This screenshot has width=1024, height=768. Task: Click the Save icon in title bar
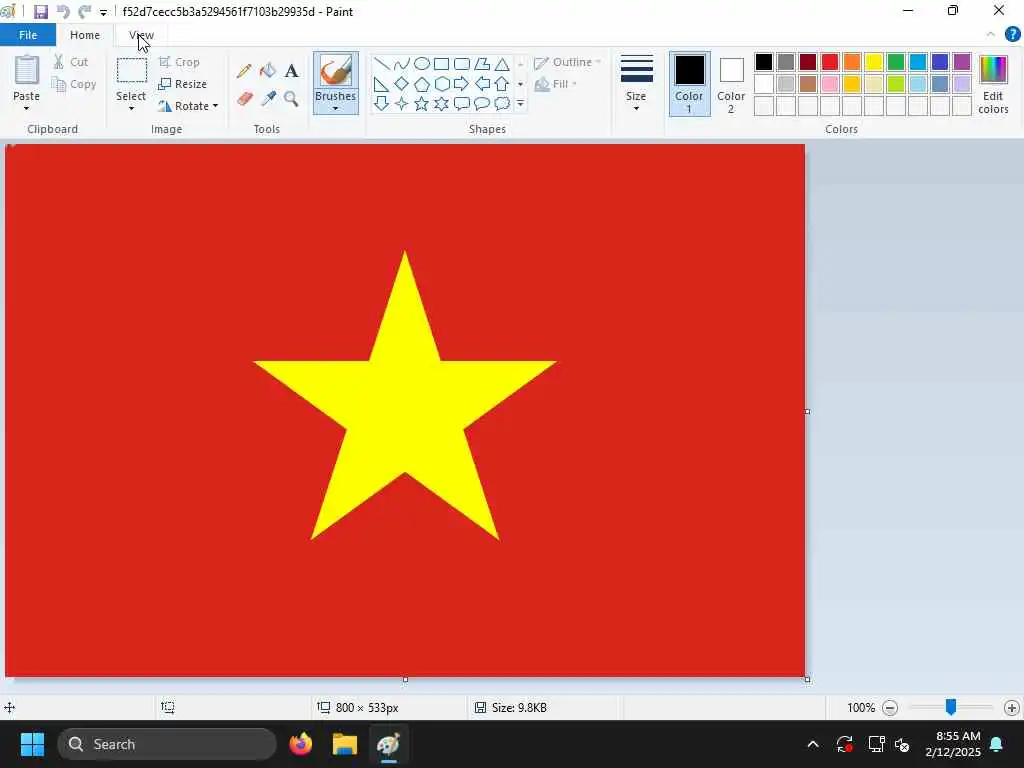[x=40, y=12]
